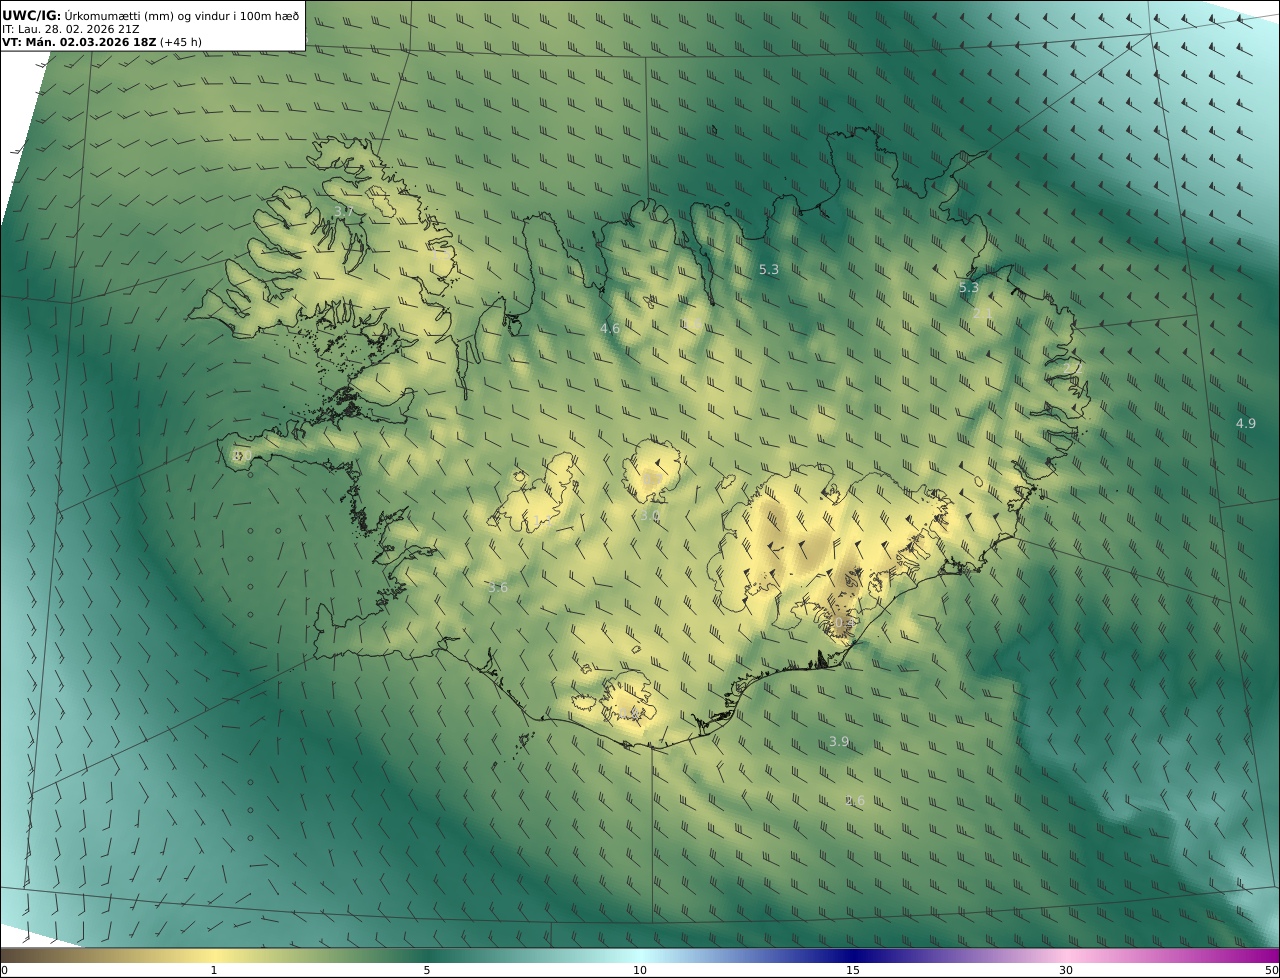
Task: Click the 4.9 value label on the map
Action: (x=1246, y=423)
